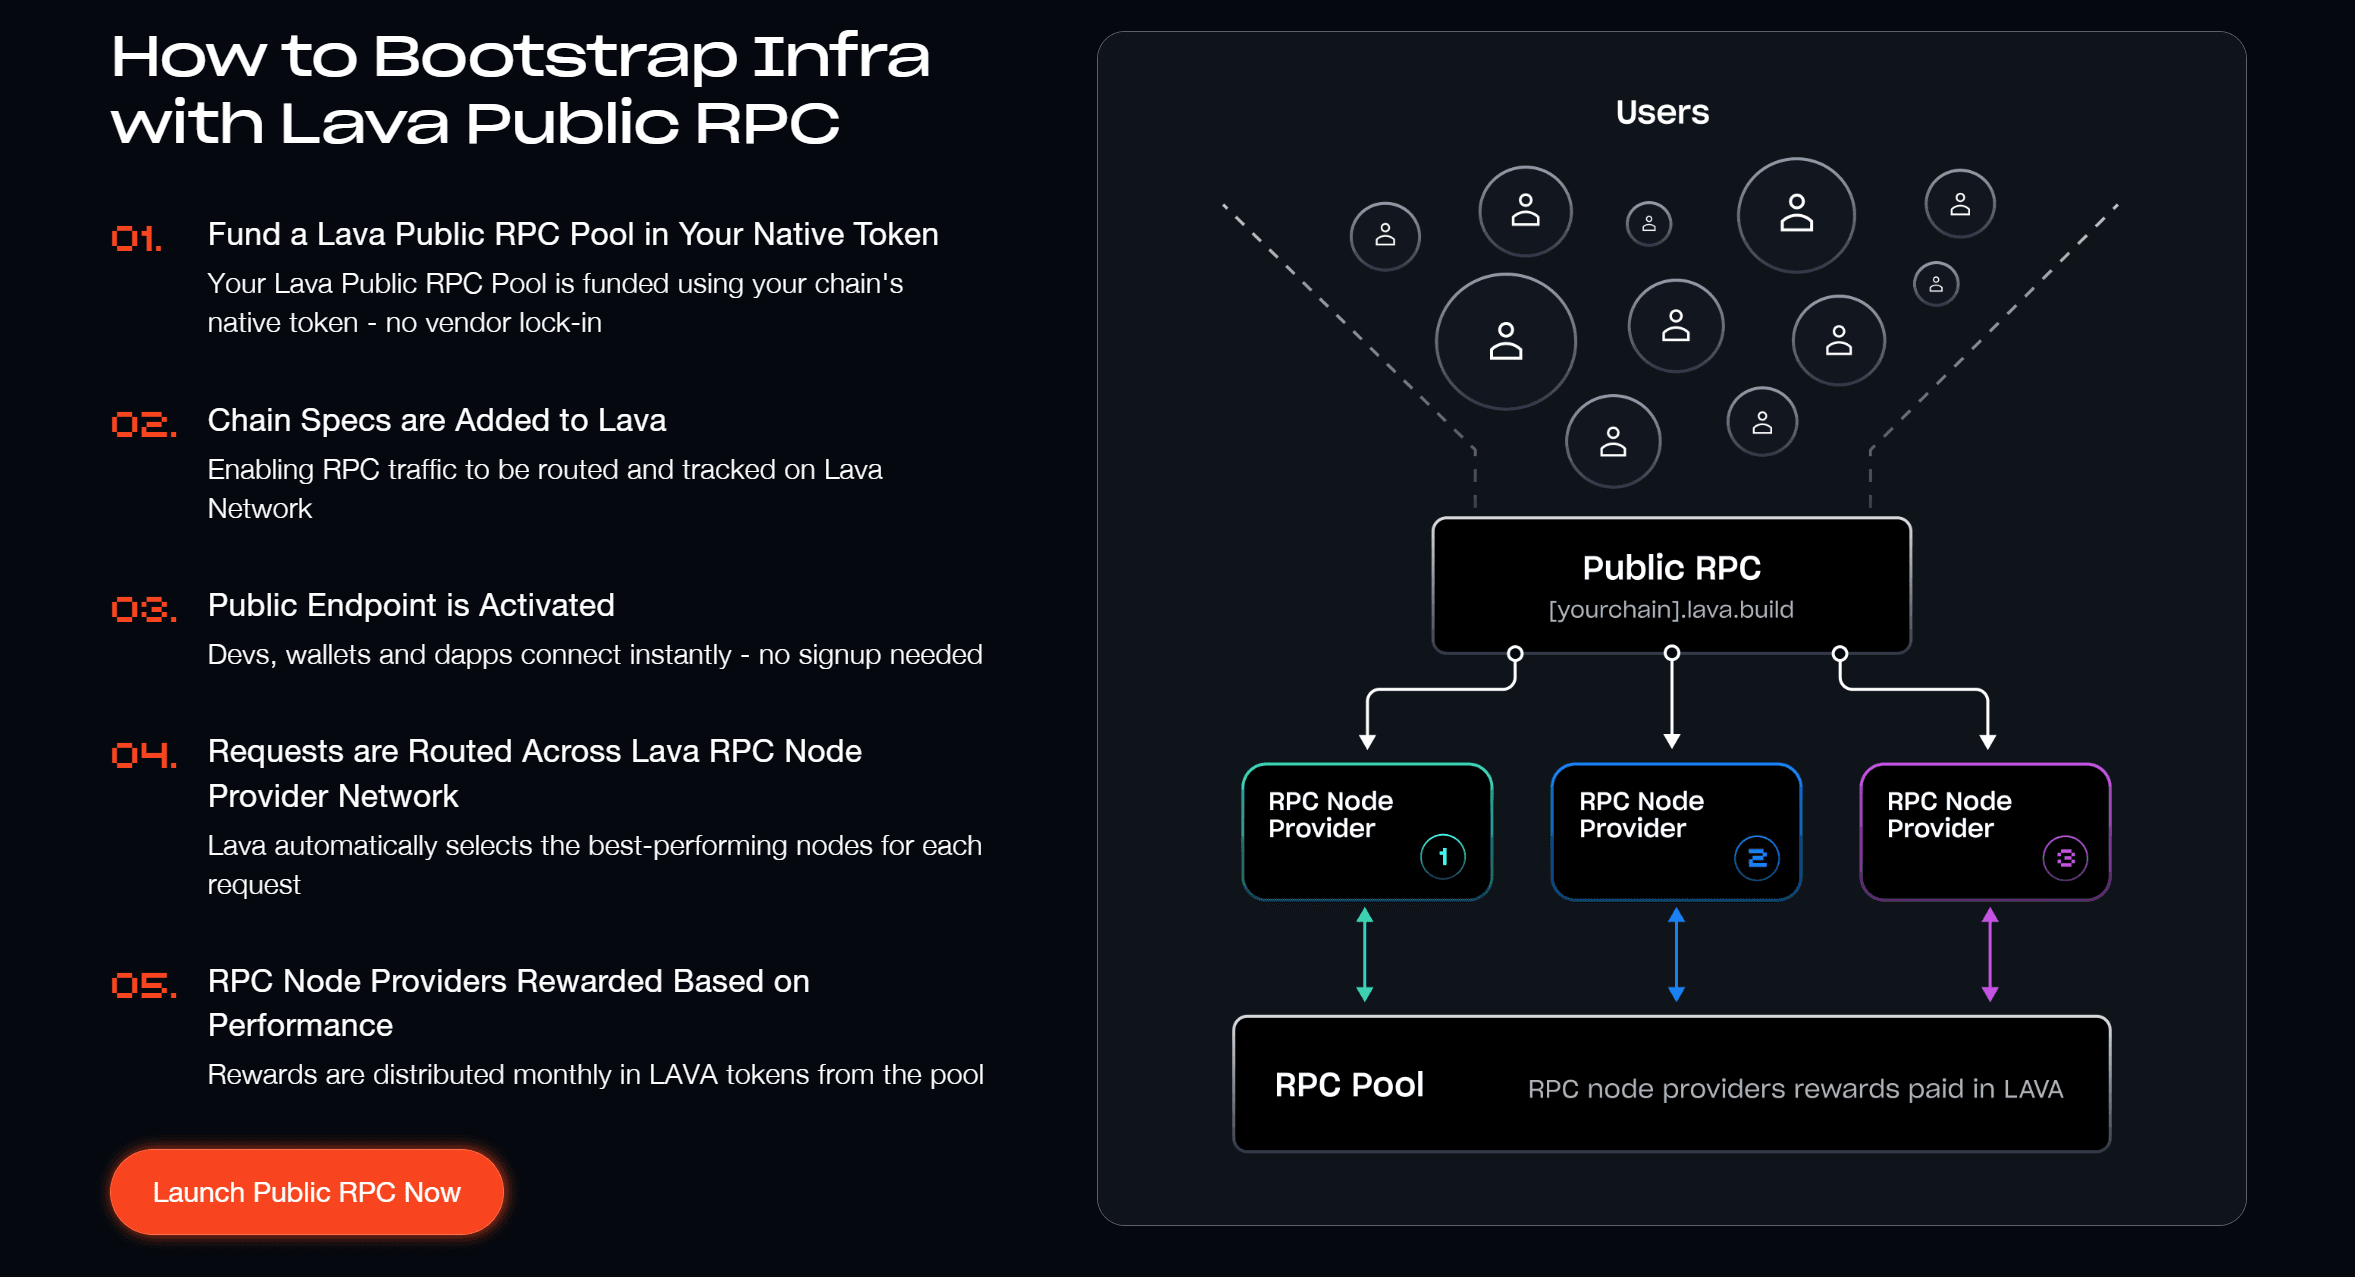Select the leftmost small user avatar icon
Screen dimensions: 2355x1277
coord(1385,236)
